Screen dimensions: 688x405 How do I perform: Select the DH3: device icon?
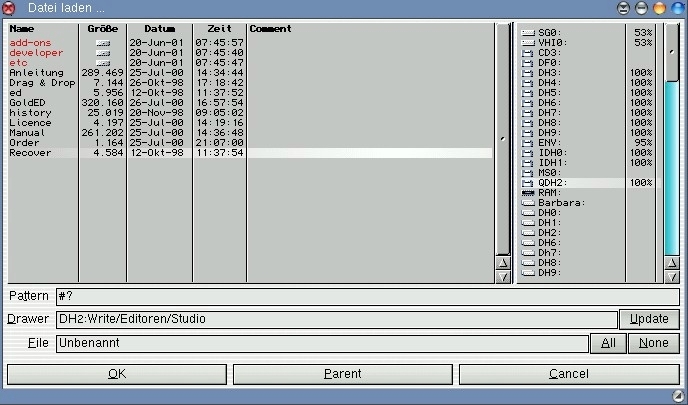point(528,73)
